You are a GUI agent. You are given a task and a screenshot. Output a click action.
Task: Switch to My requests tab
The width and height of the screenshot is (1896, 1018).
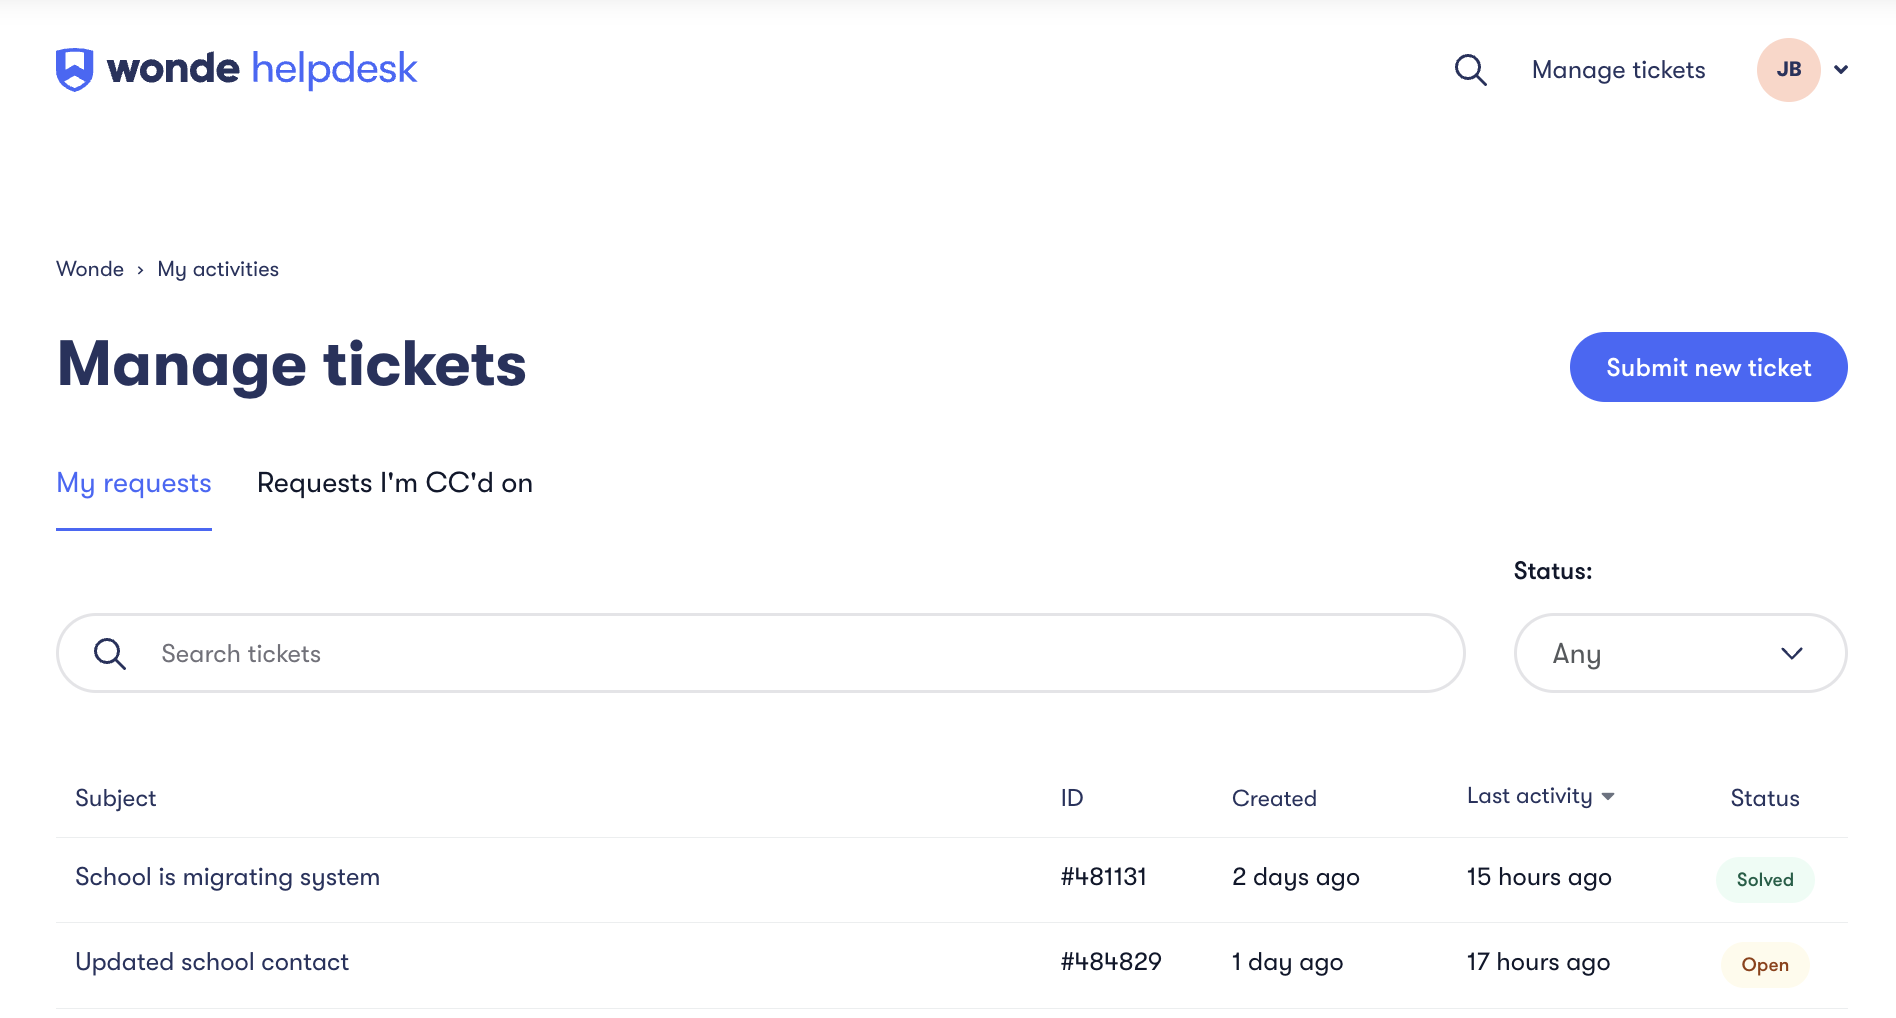pyautogui.click(x=134, y=484)
